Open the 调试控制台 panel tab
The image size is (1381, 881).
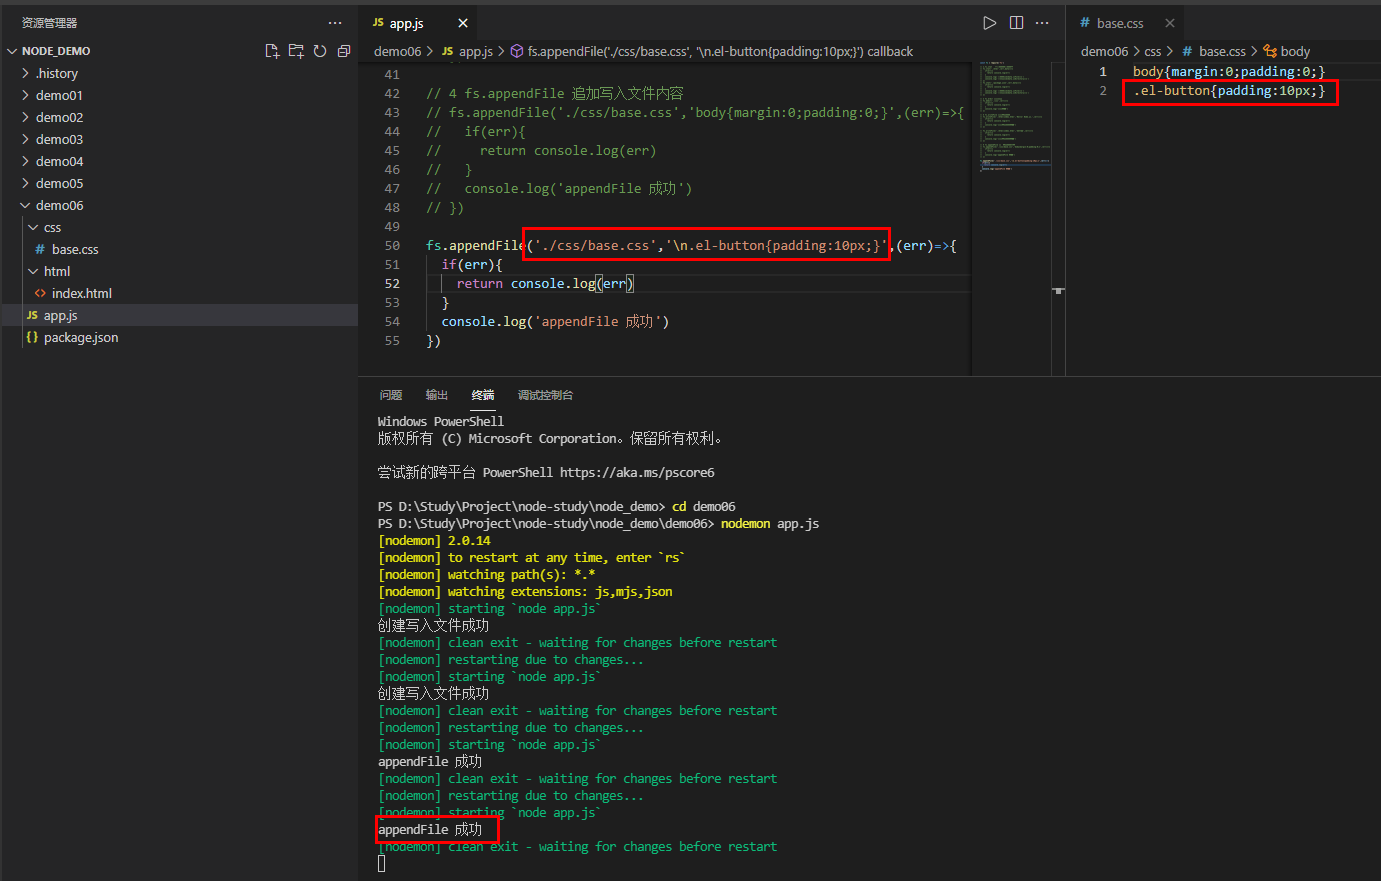545,394
